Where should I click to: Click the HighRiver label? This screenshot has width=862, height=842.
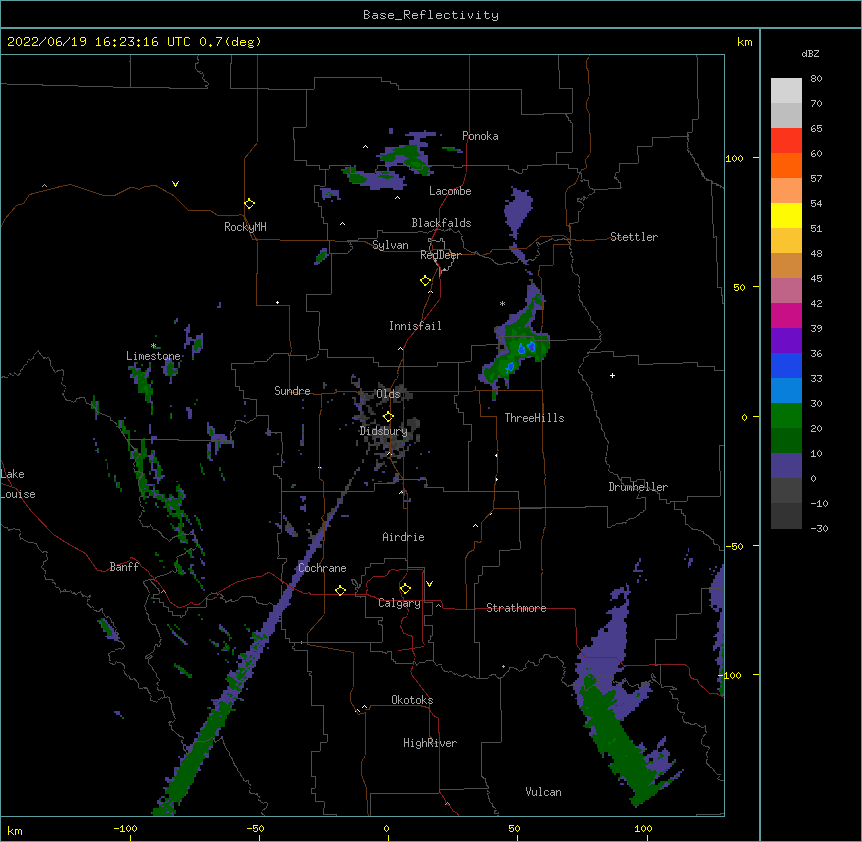pos(430,743)
